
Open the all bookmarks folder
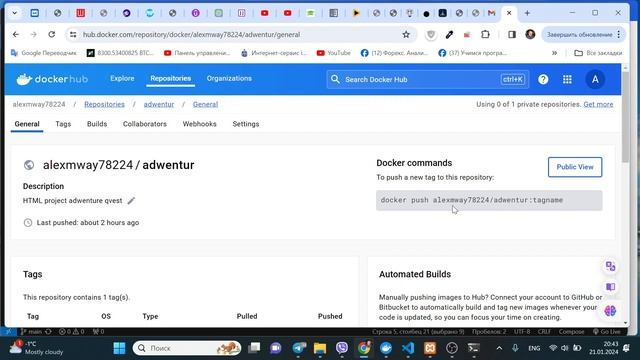pos(598,53)
